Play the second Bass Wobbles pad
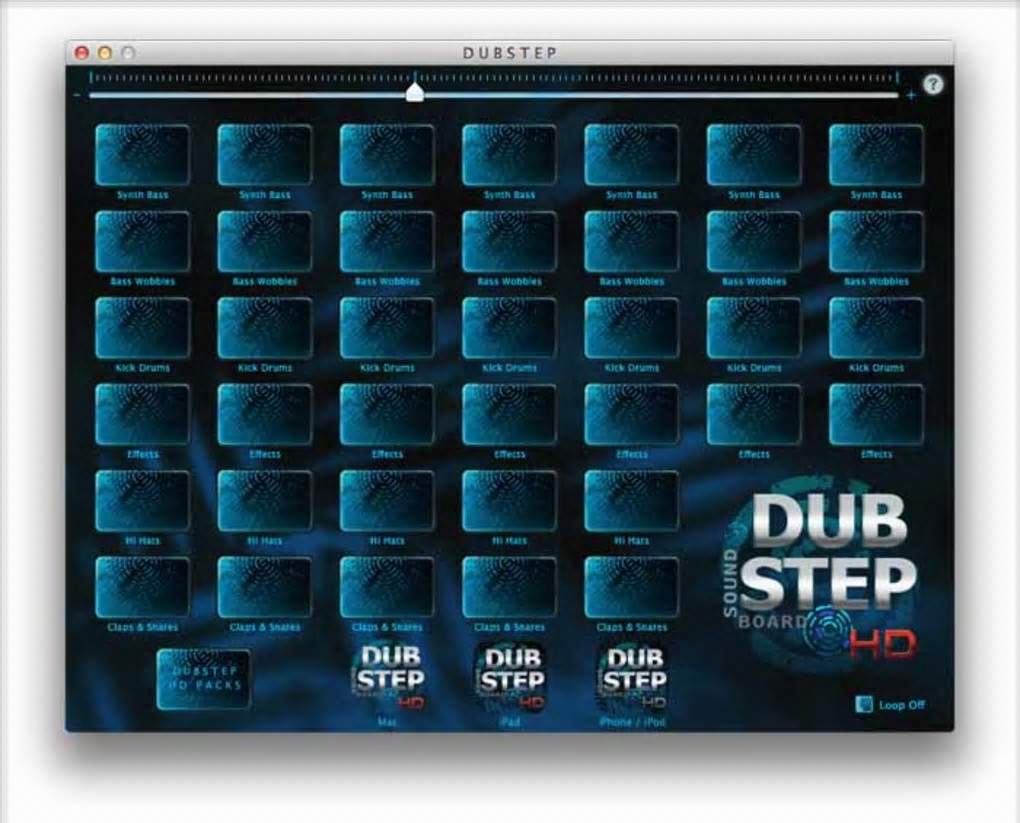The width and height of the screenshot is (1020, 823). point(265,241)
